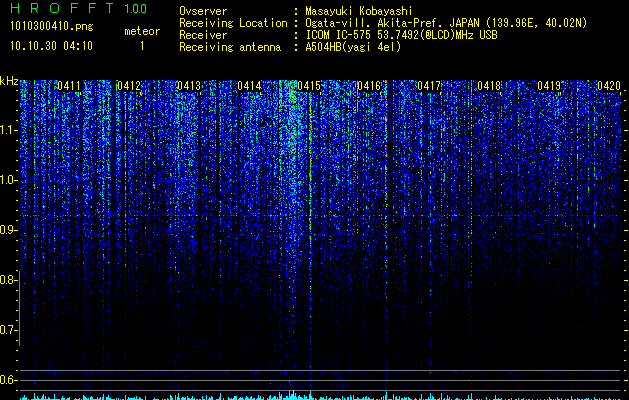Click the 0414 time marker
This screenshot has width=629, height=400.
[249, 86]
